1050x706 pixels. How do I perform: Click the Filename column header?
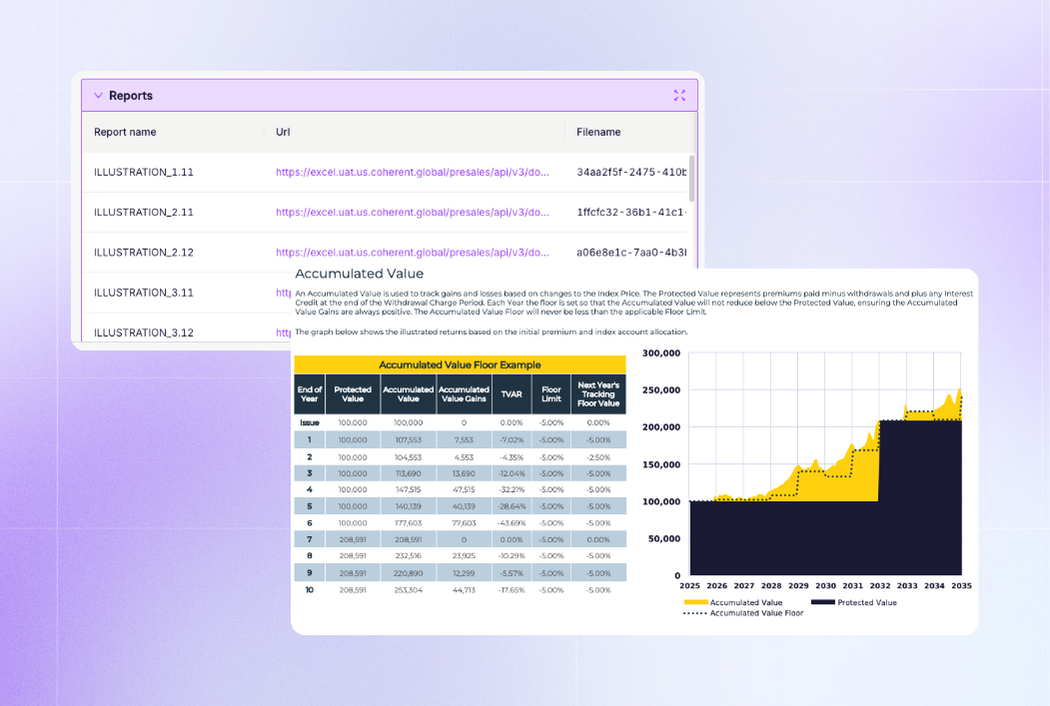click(x=598, y=132)
